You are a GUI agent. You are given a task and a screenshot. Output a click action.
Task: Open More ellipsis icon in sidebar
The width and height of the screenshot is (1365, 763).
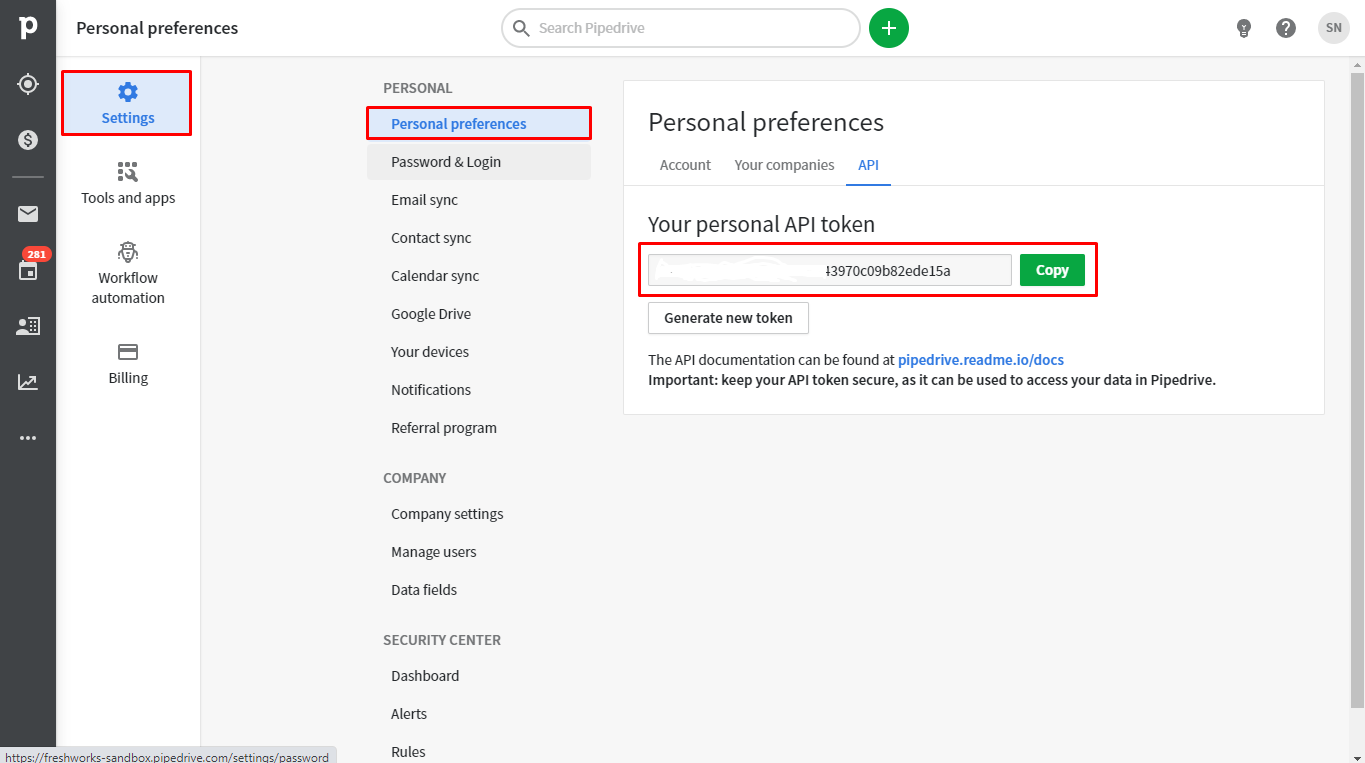click(x=28, y=438)
